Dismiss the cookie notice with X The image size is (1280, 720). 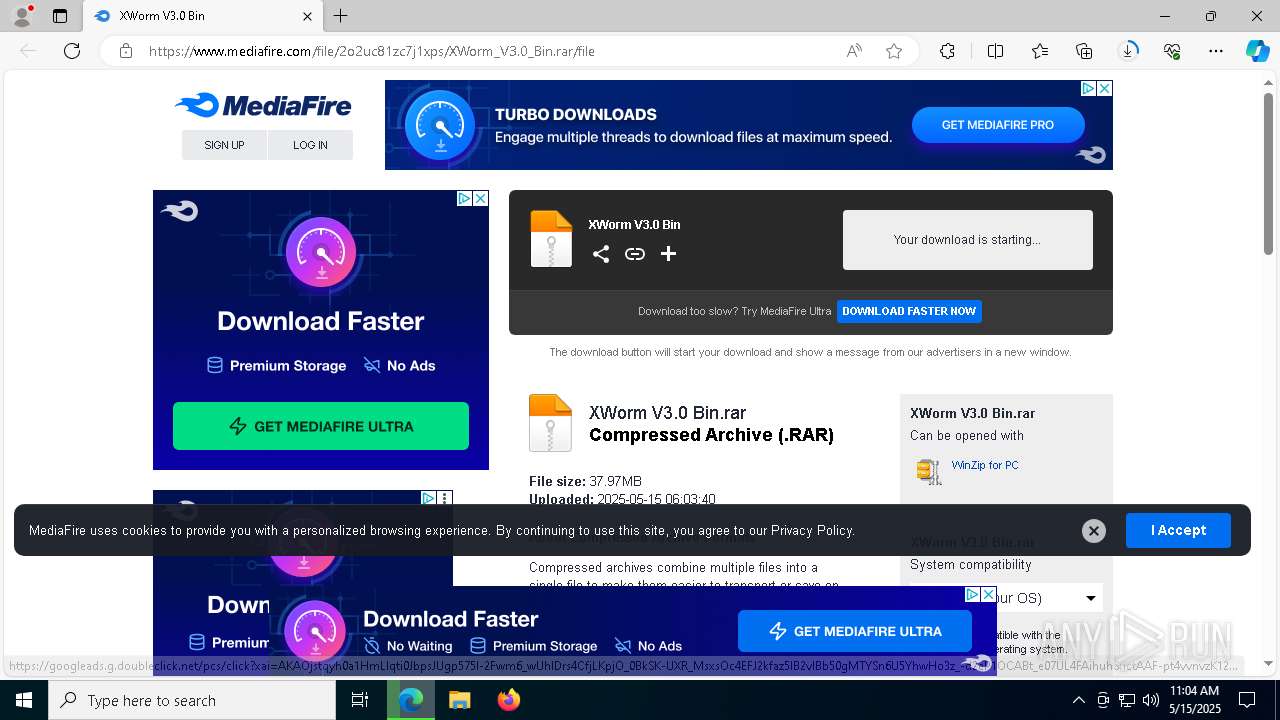1094,531
